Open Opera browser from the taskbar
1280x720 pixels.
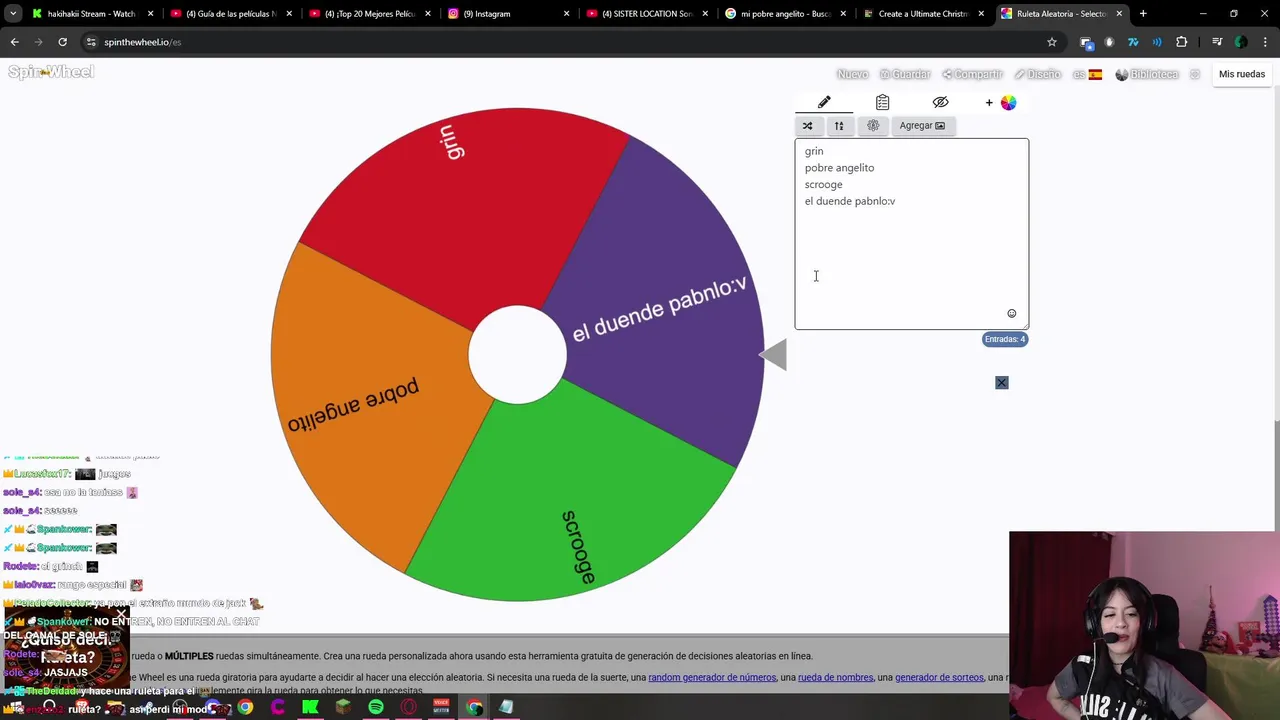[408, 707]
